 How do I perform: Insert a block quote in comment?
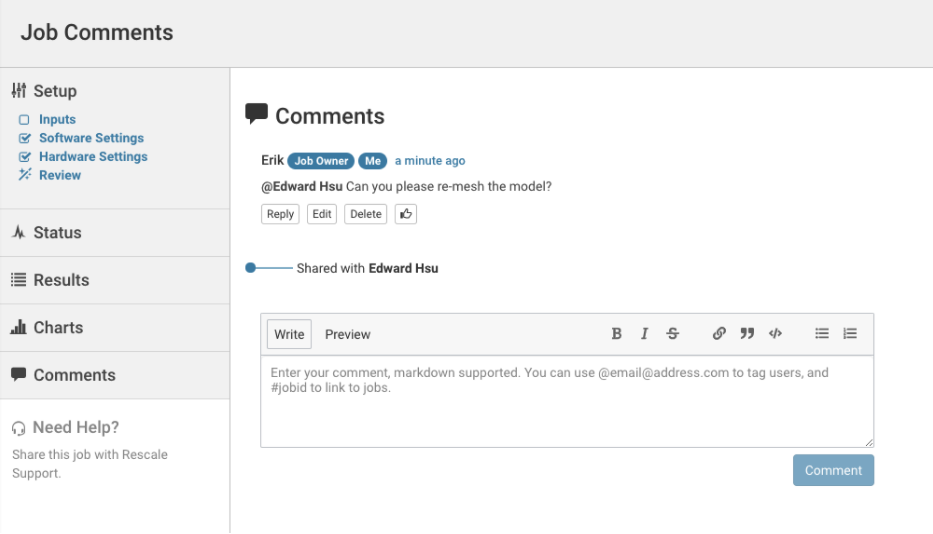click(x=747, y=334)
